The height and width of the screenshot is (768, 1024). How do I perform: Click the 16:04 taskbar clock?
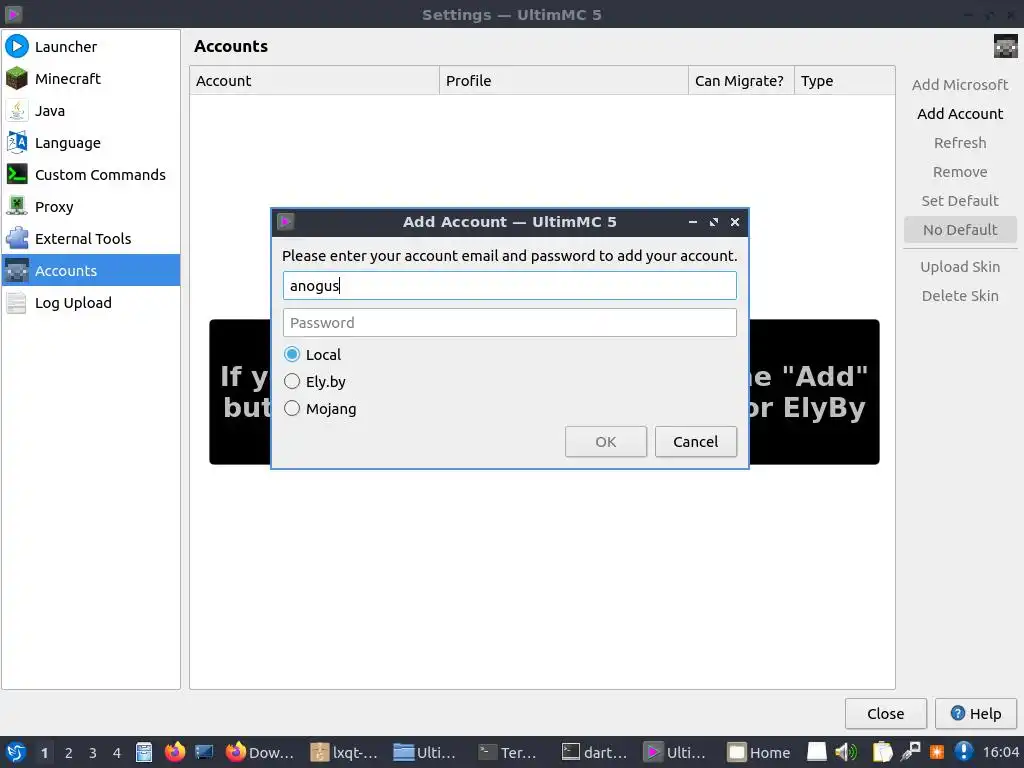point(1000,752)
